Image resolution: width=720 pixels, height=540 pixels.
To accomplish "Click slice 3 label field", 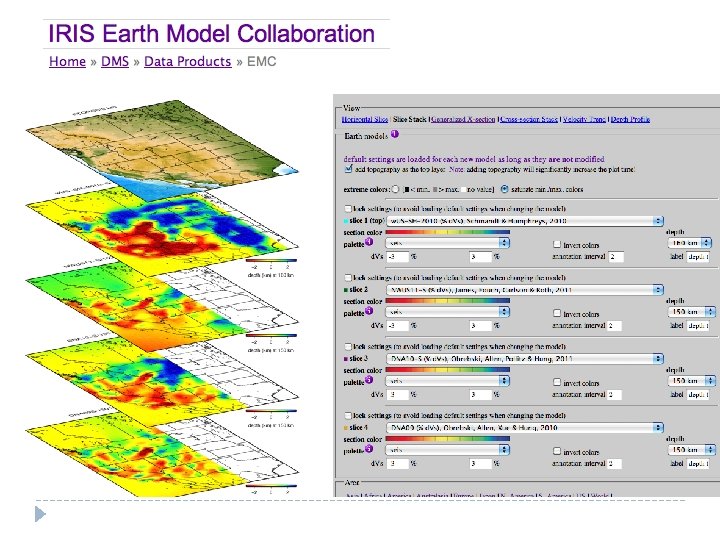I will 698,394.
